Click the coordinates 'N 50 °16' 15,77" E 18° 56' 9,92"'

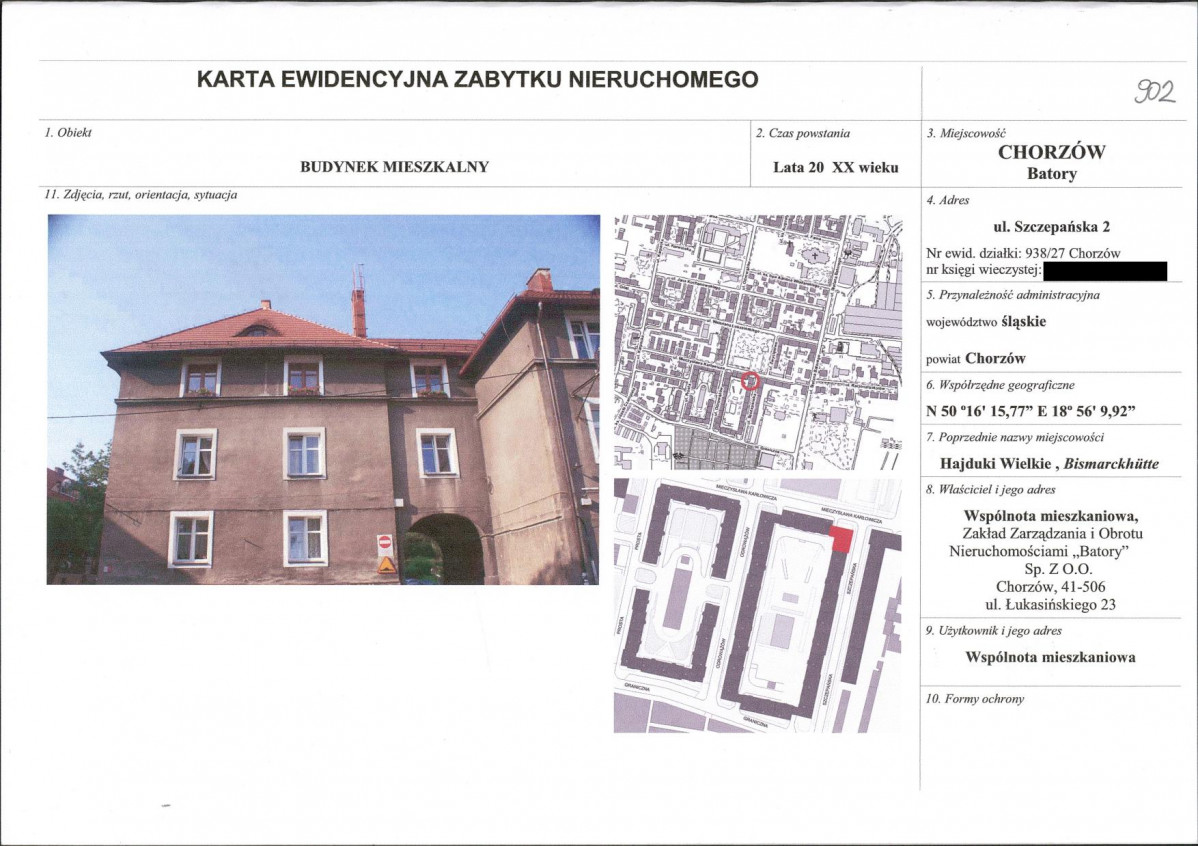click(1031, 411)
